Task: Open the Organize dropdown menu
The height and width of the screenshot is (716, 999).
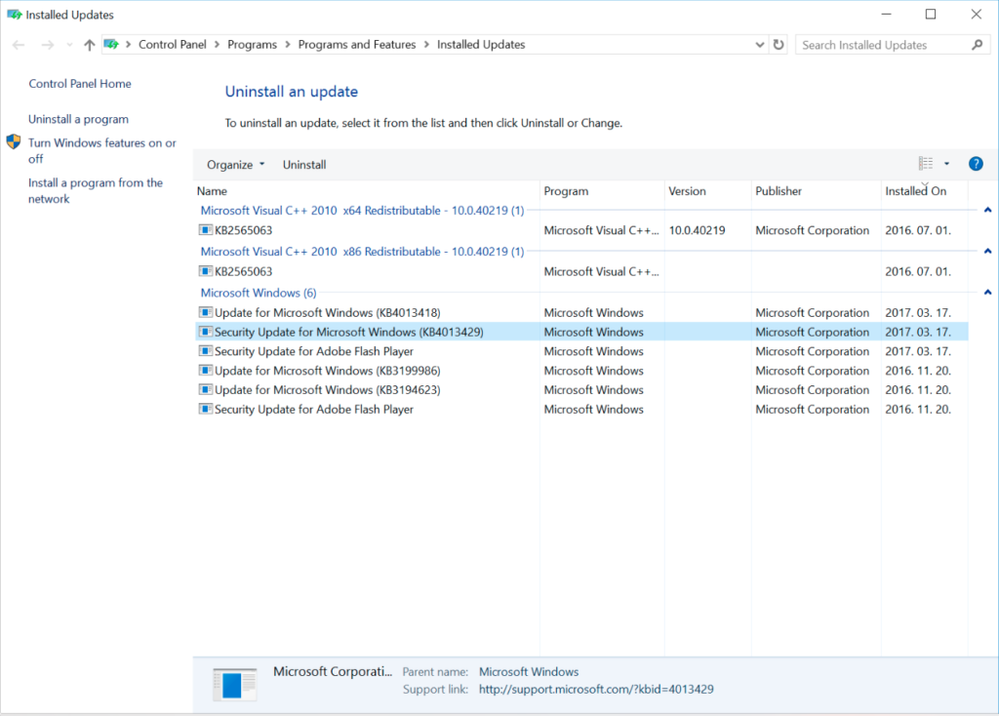Action: pyautogui.click(x=236, y=165)
